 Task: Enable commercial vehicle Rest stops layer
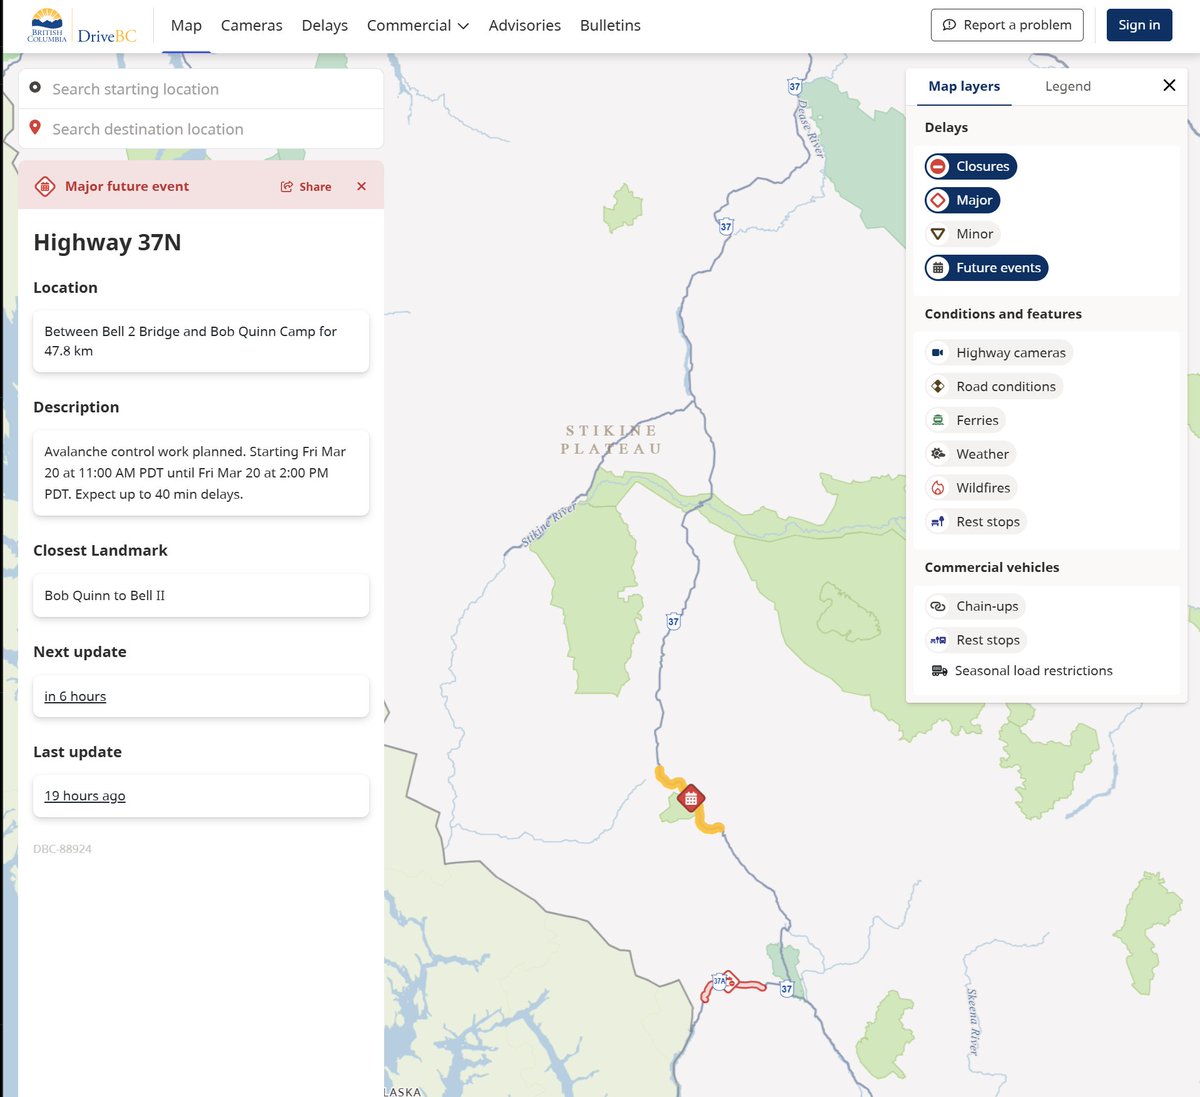[975, 640]
